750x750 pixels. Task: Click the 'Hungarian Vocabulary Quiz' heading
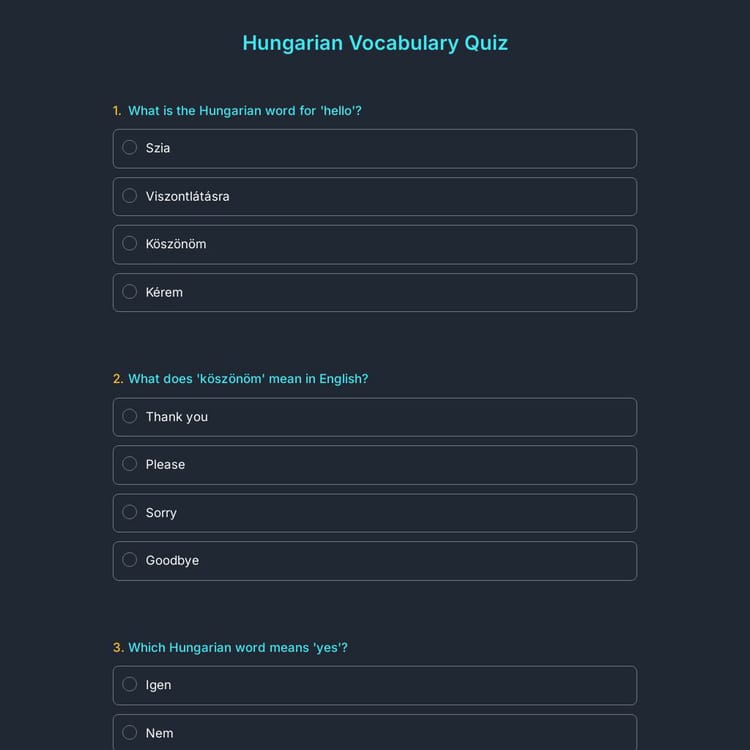375,43
